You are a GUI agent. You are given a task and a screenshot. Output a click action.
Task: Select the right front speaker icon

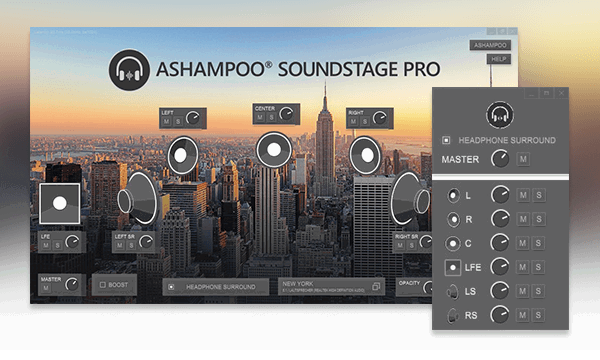[x=365, y=155]
